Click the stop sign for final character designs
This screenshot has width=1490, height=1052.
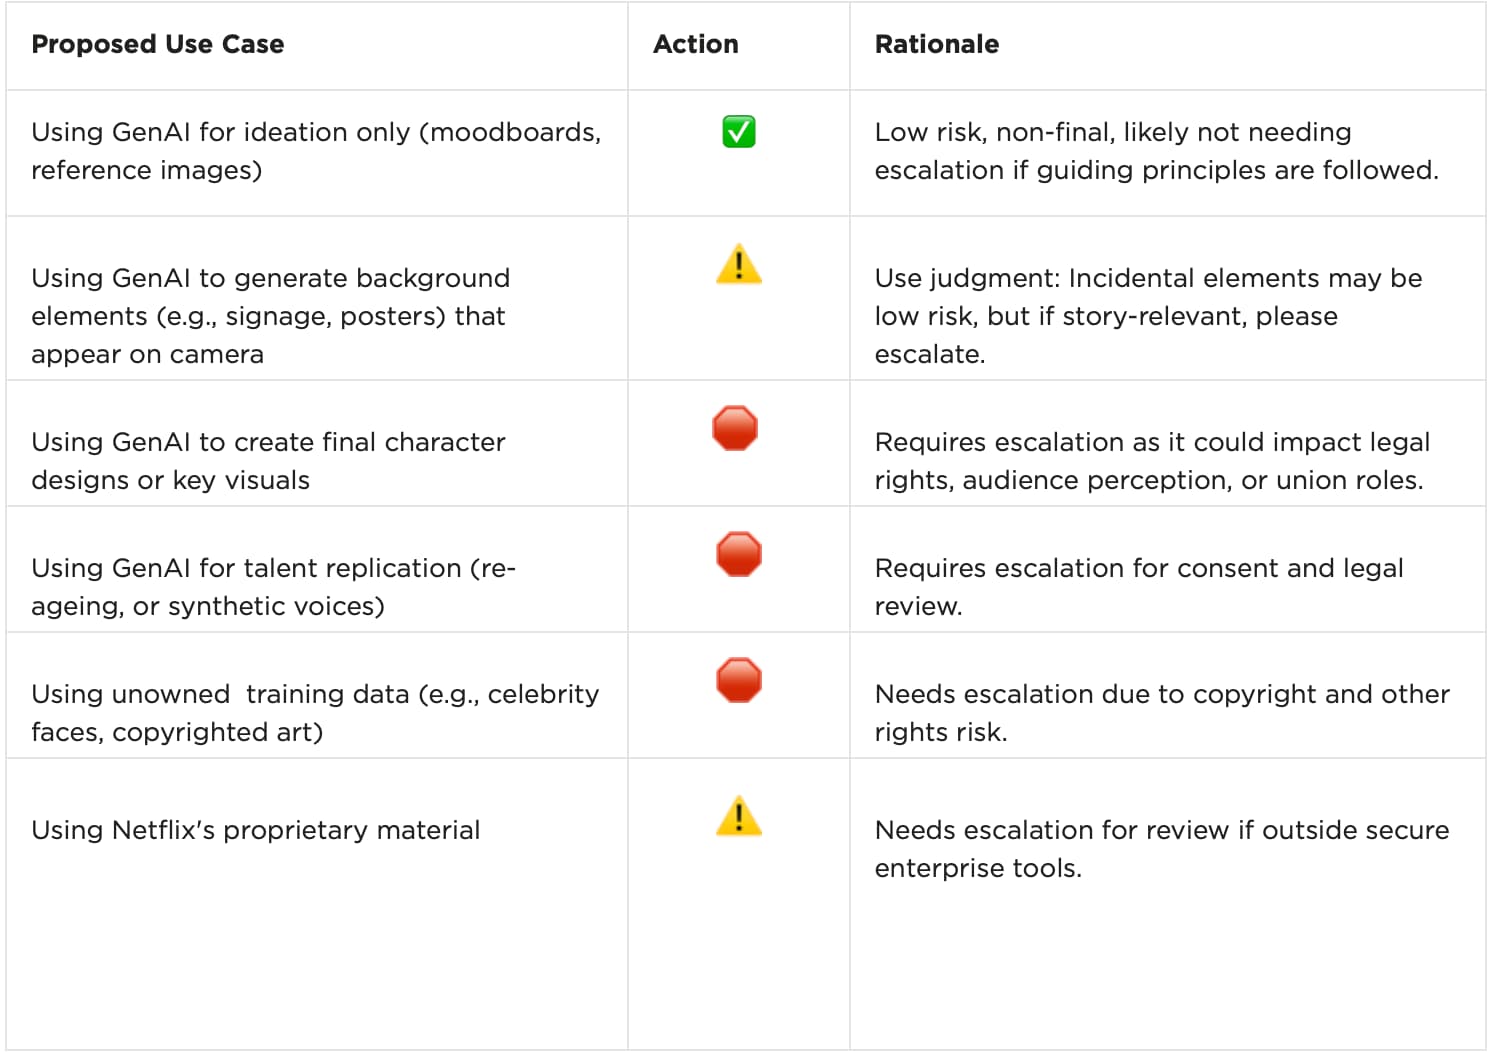[735, 428]
